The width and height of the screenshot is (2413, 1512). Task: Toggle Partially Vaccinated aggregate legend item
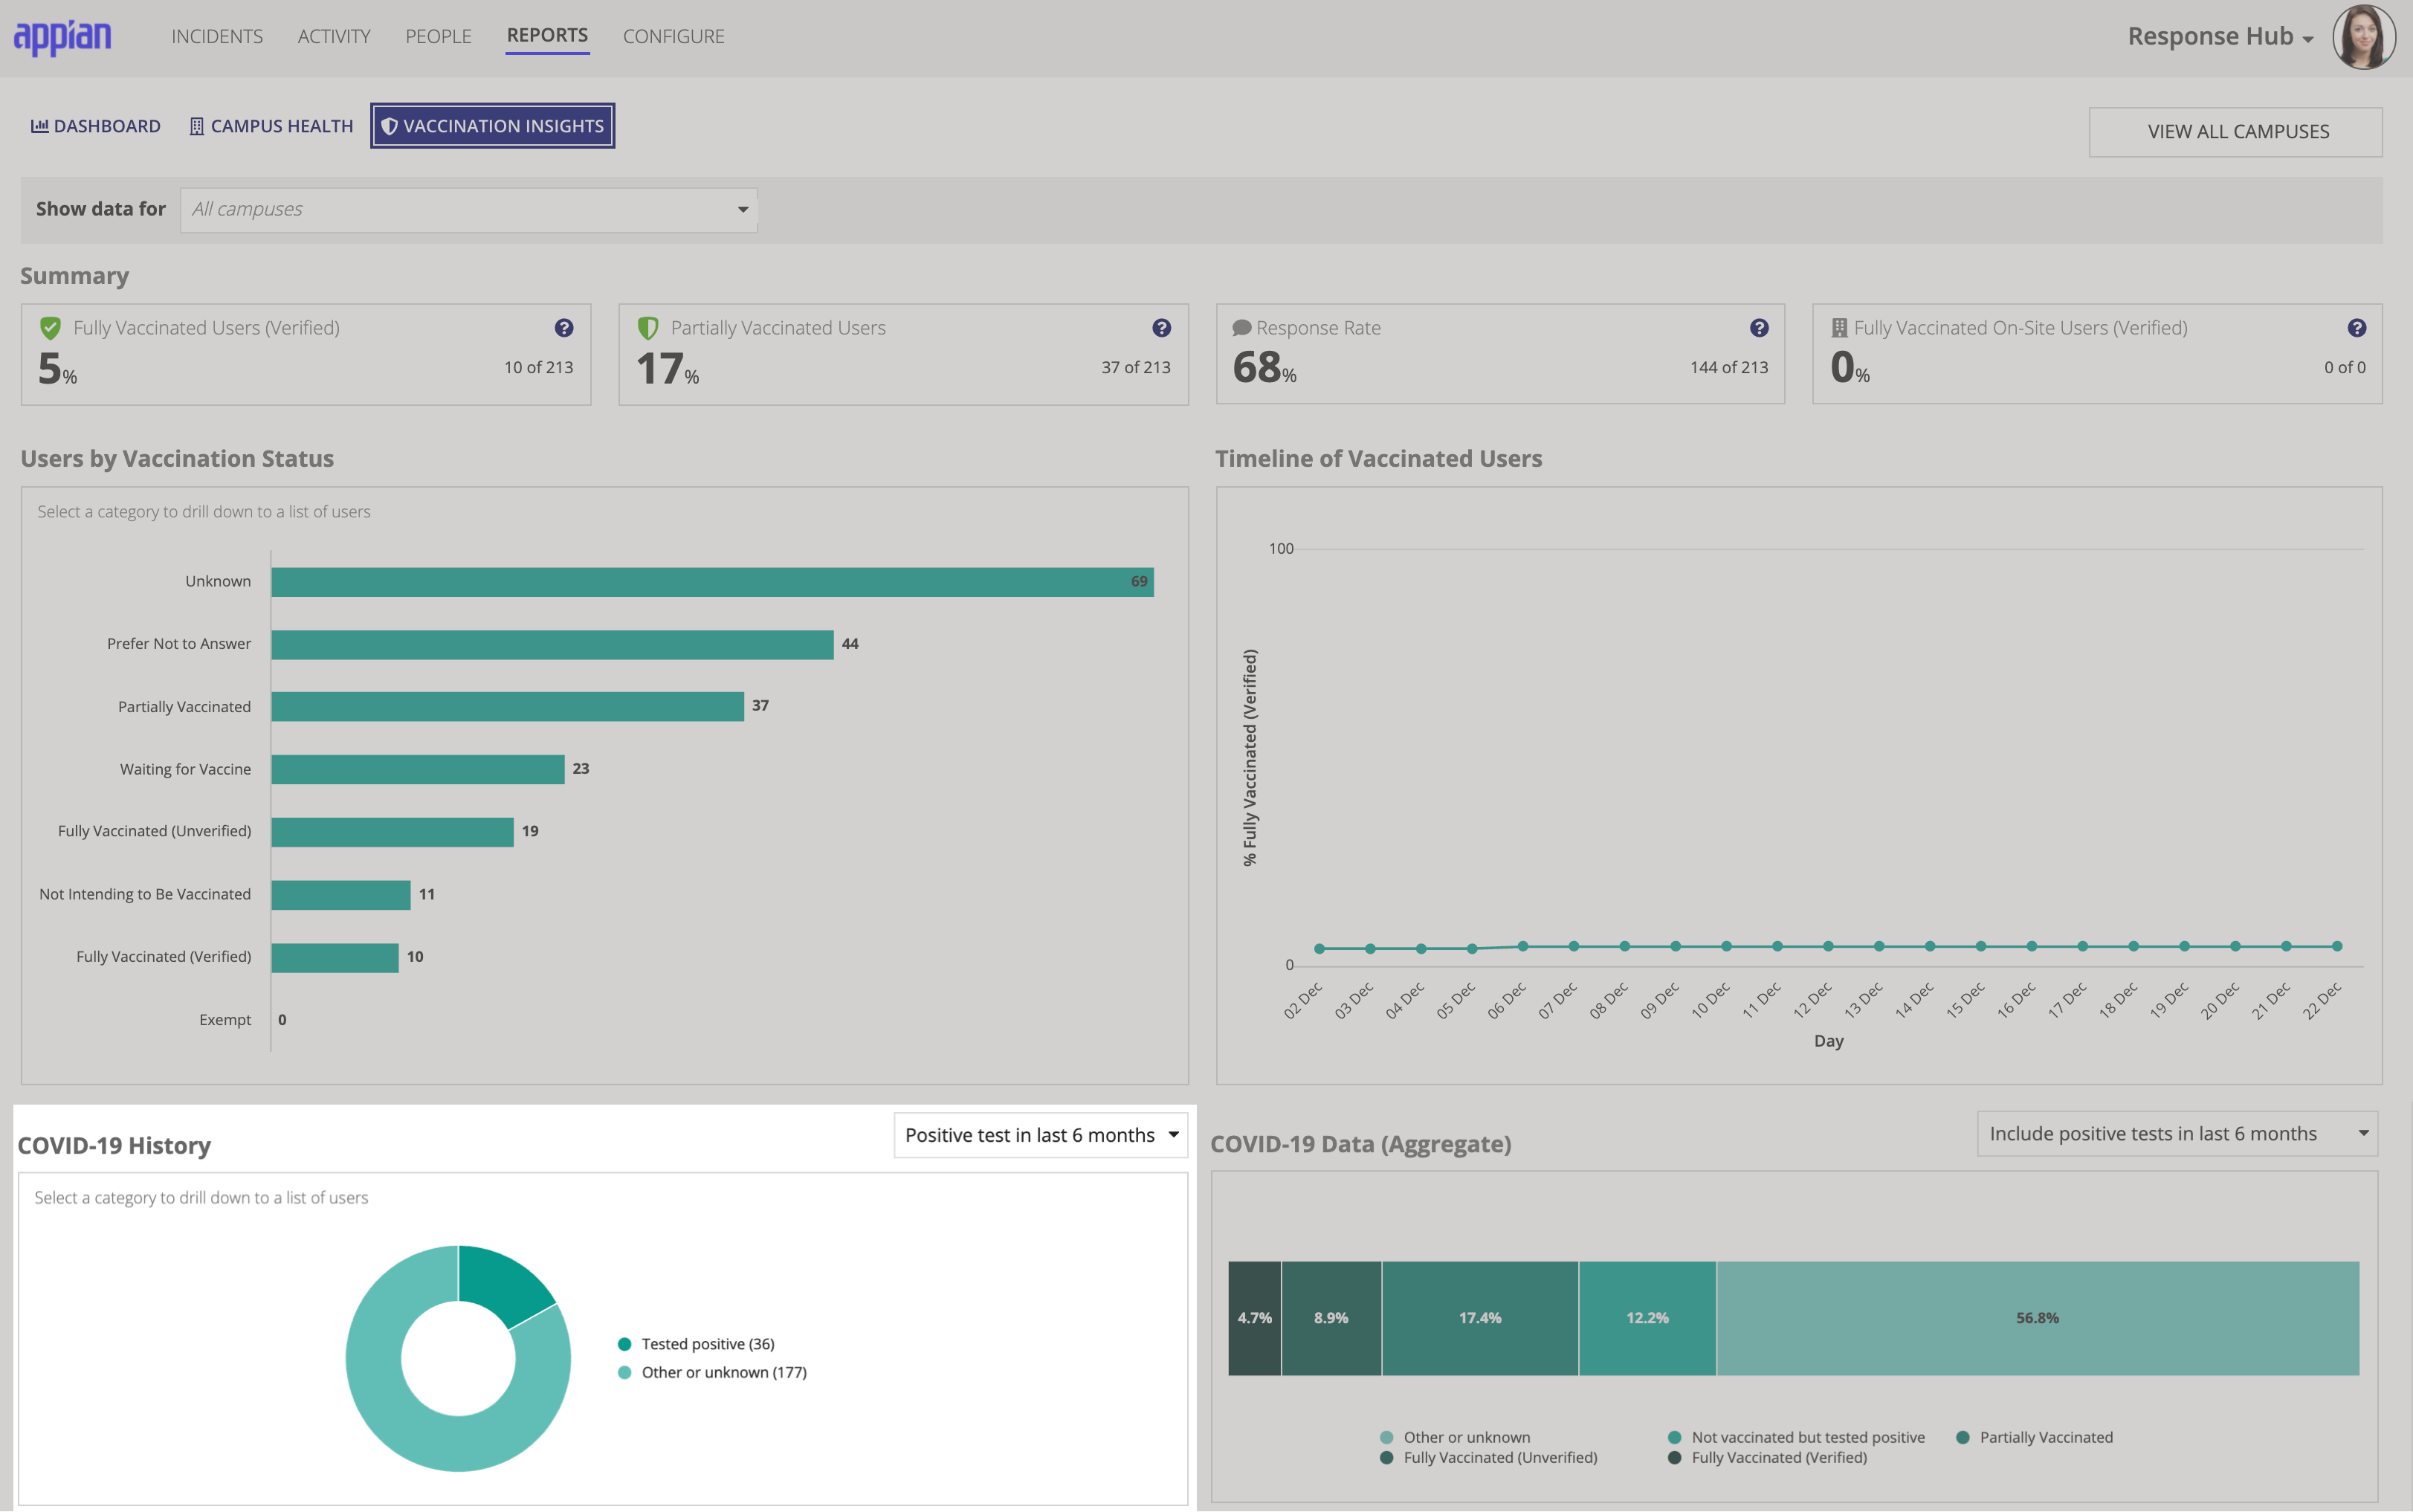click(x=2034, y=1437)
